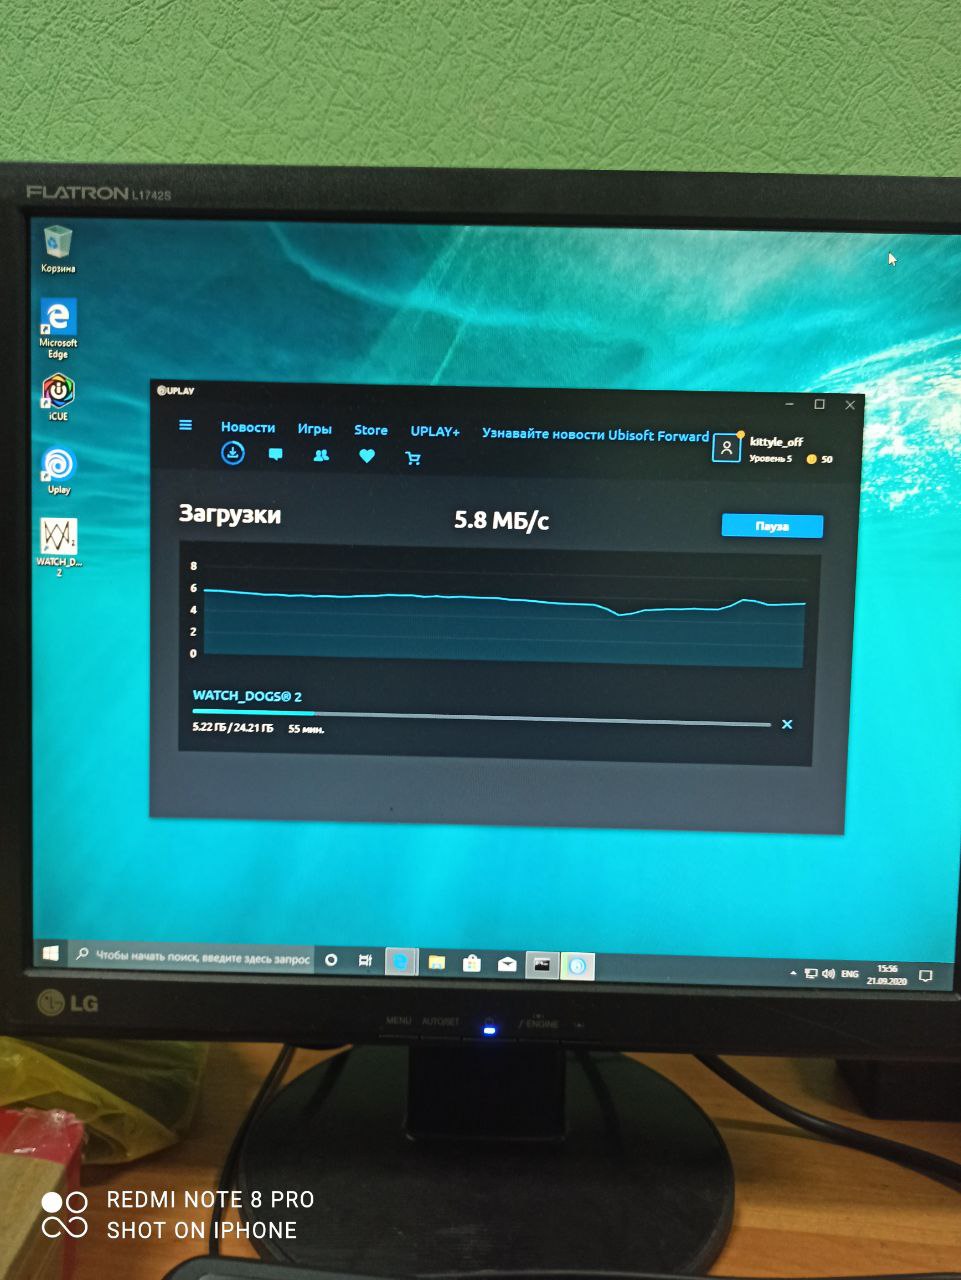The image size is (961, 1280).
Task: Open the notification center icon
Action: click(x=926, y=976)
